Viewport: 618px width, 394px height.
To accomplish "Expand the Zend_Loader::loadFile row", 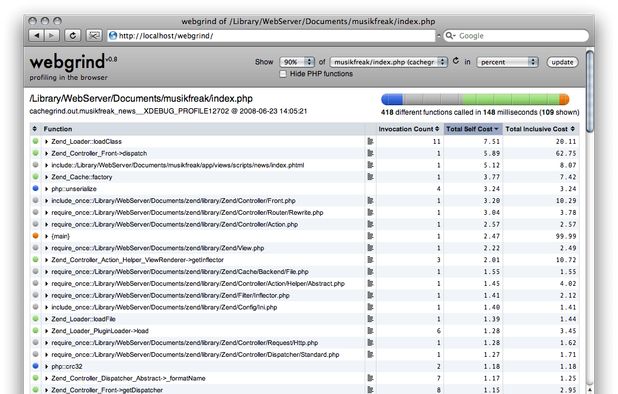I will (x=47, y=319).
